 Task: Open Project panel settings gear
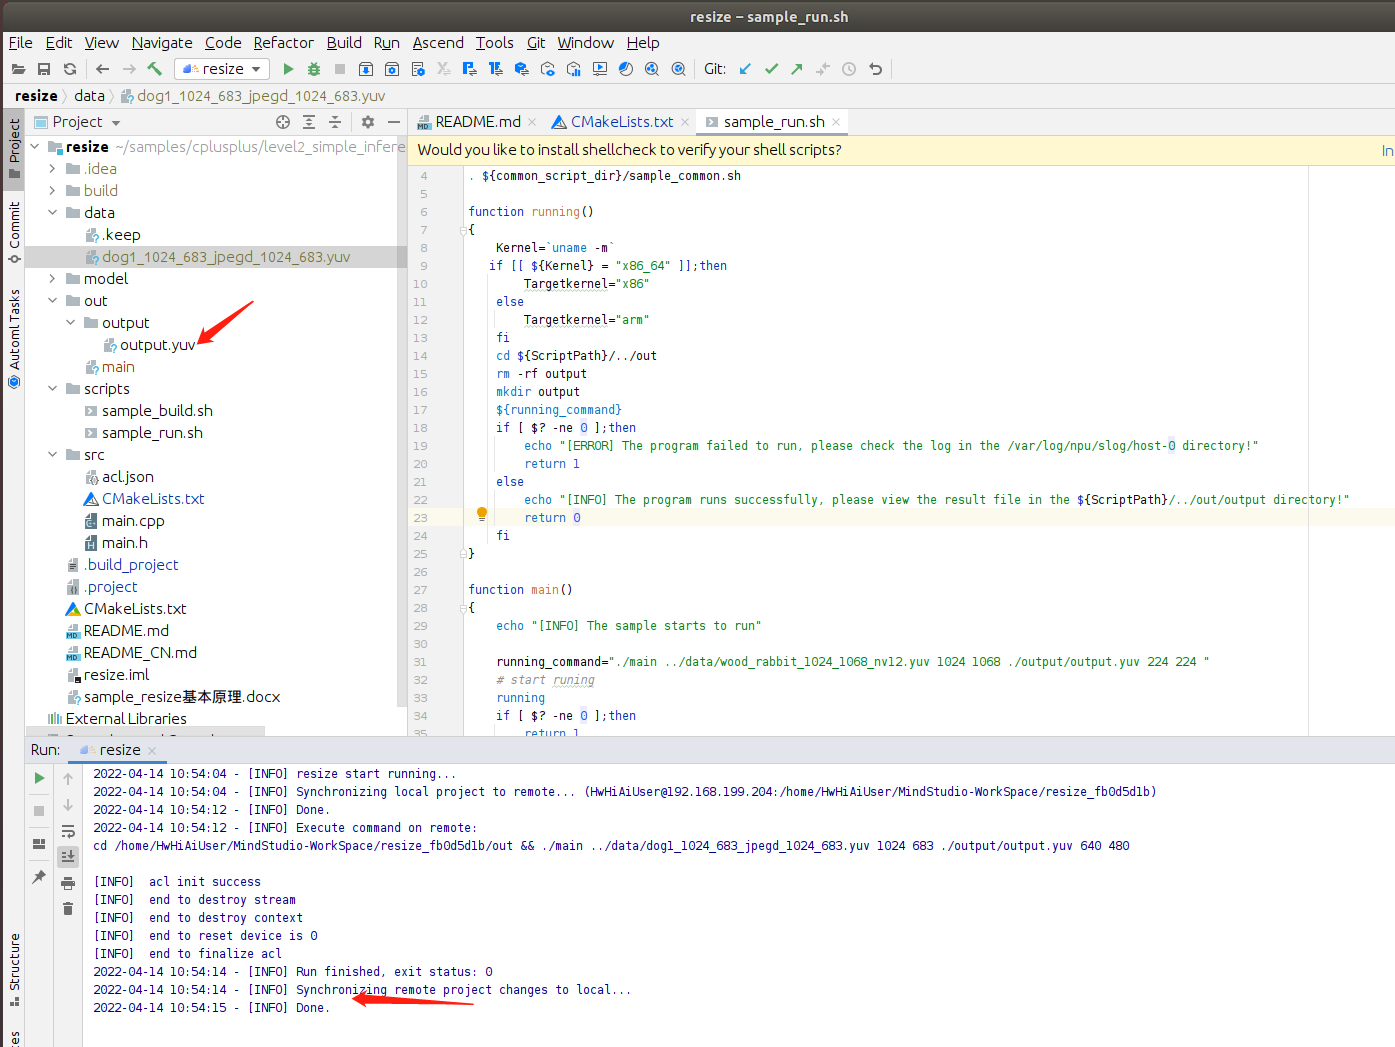pyautogui.click(x=368, y=122)
